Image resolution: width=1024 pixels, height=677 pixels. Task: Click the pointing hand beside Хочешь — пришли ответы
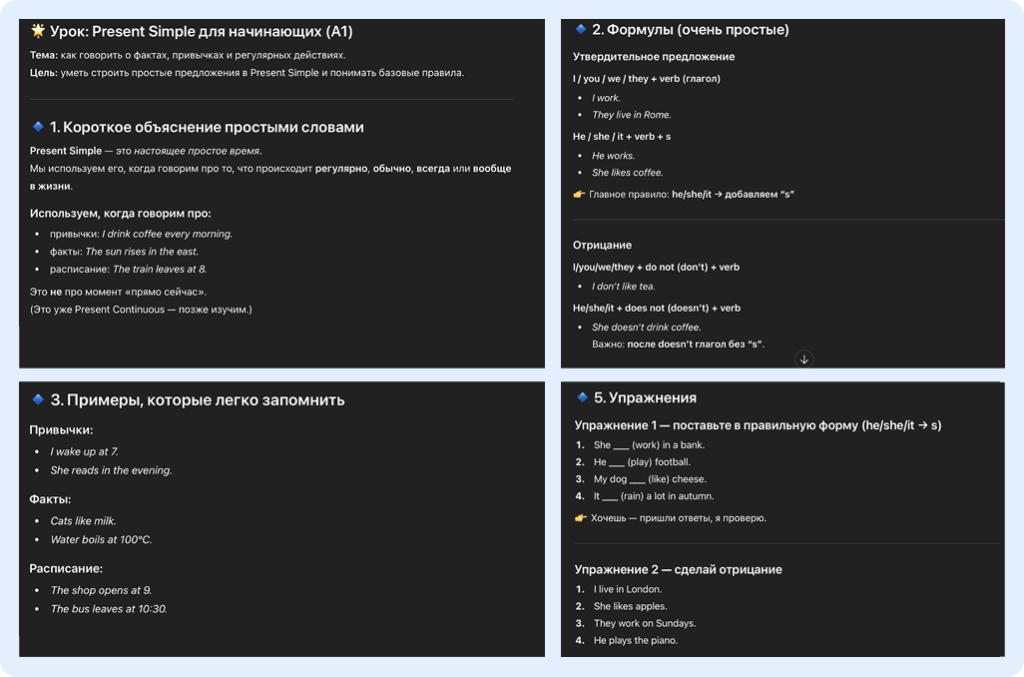[579, 518]
